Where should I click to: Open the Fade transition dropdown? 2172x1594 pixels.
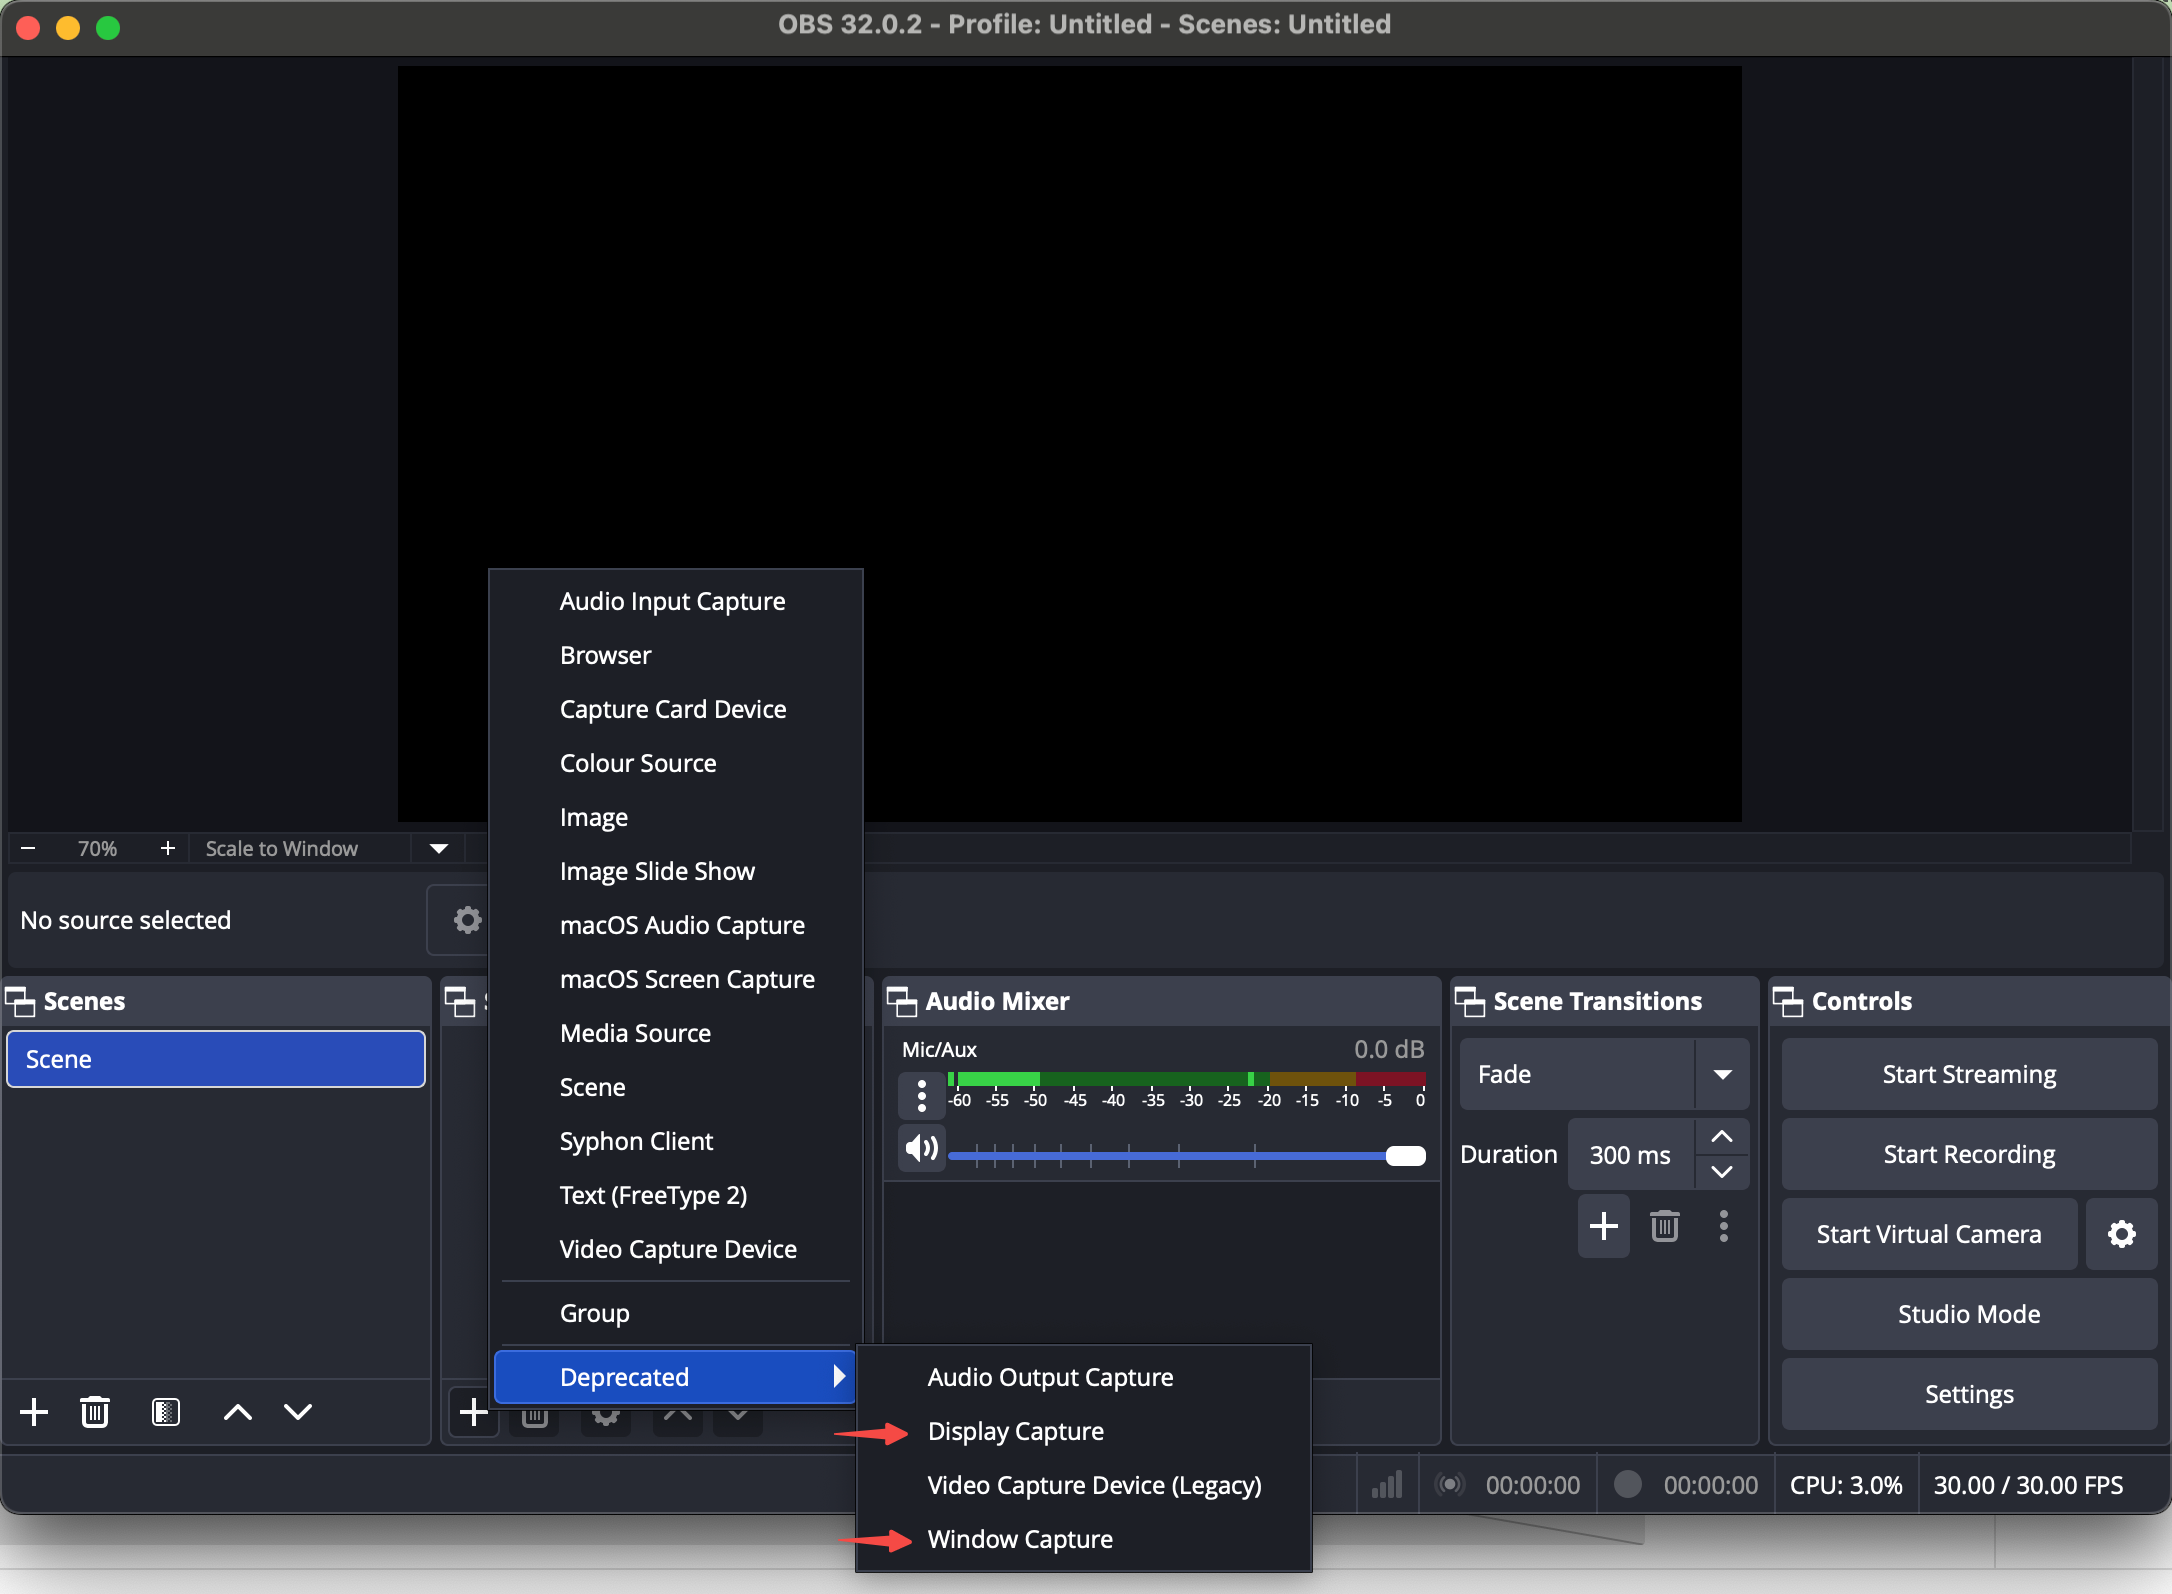[1722, 1073]
